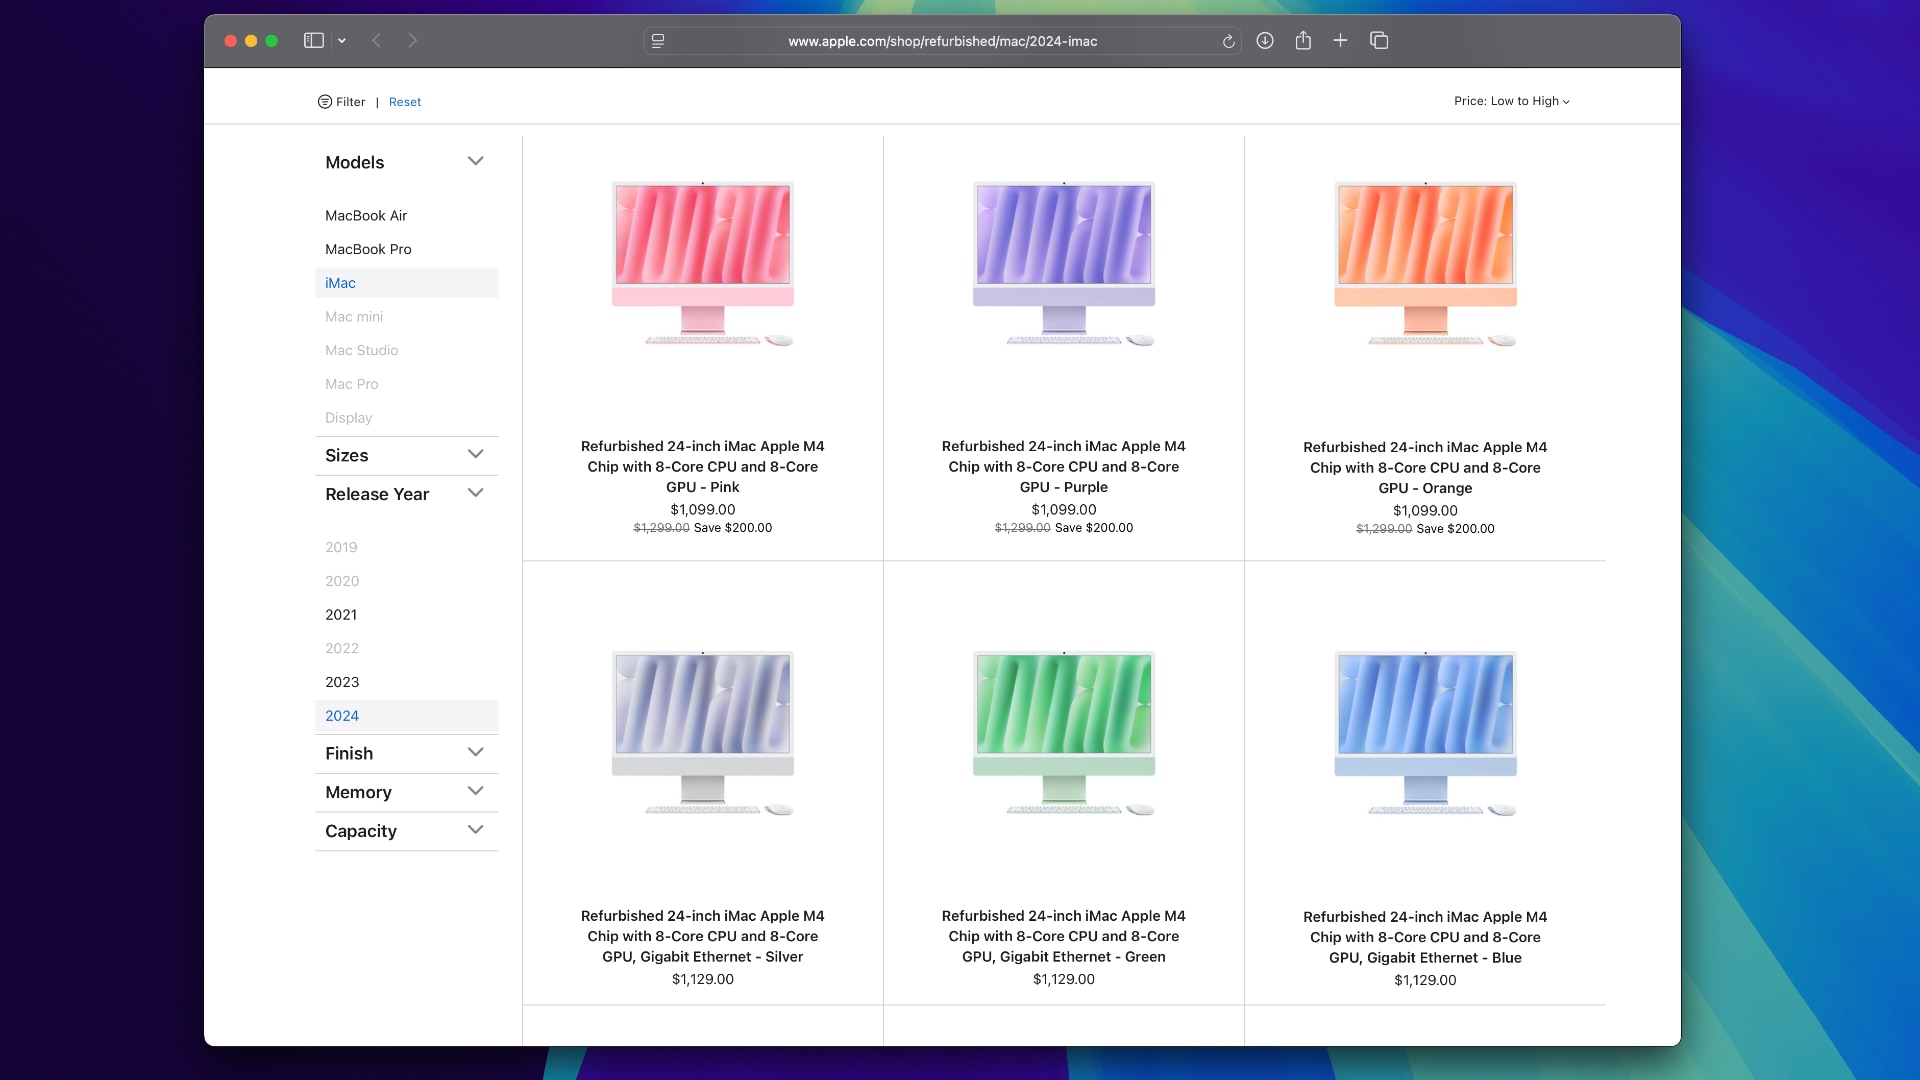Open the Price: Low to High sort dropdown
Image resolution: width=1920 pixels, height=1080 pixels.
coord(1512,101)
